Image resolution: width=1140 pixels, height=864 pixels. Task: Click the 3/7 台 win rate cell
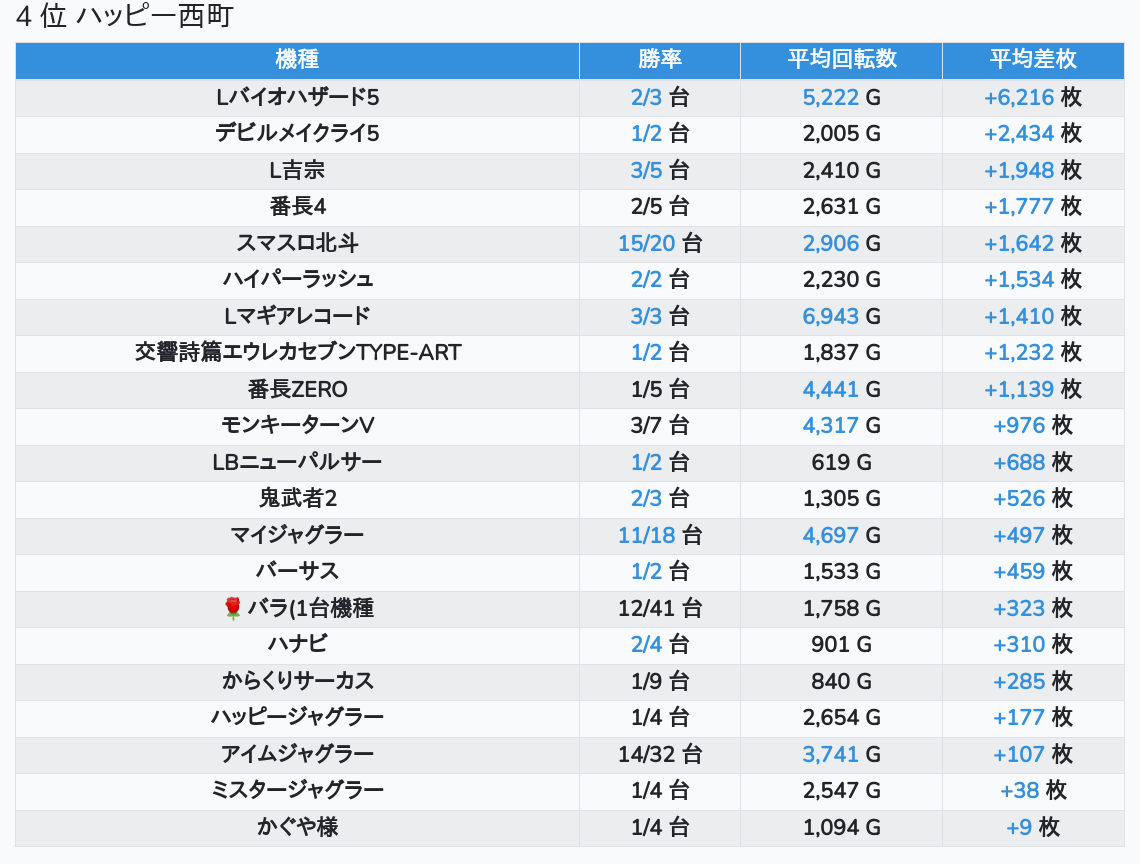click(659, 425)
